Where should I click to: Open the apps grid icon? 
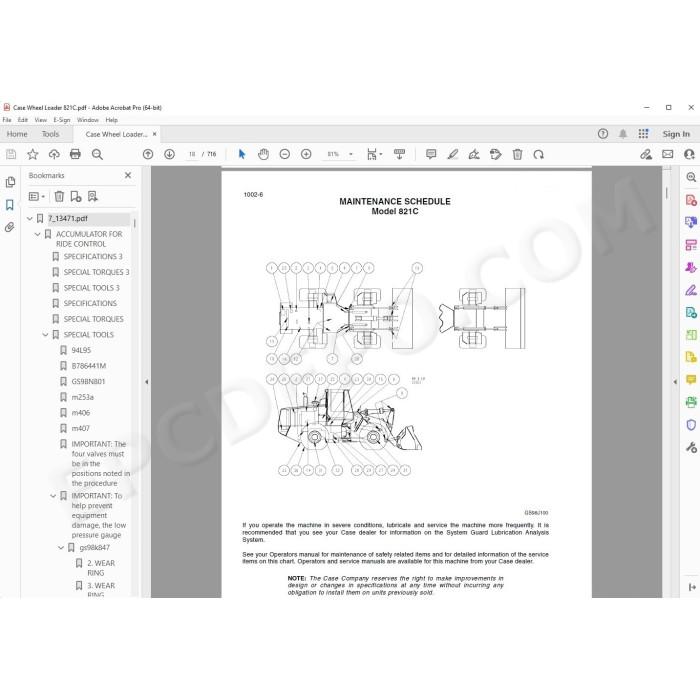coord(643,134)
